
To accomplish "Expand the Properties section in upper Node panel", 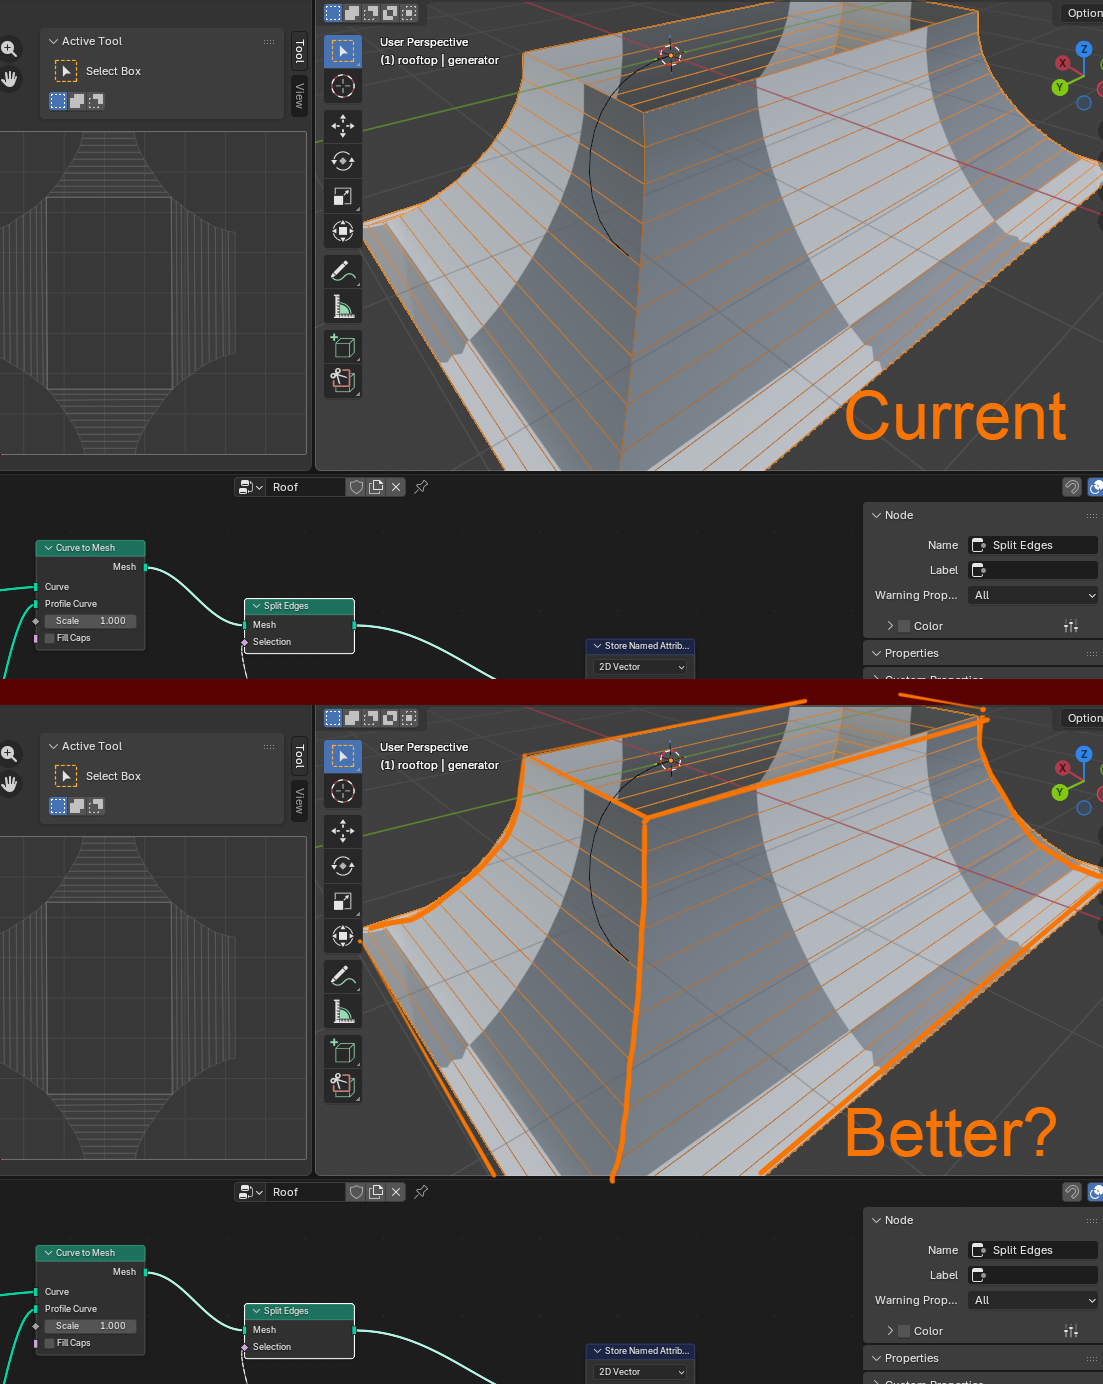I will [877, 653].
